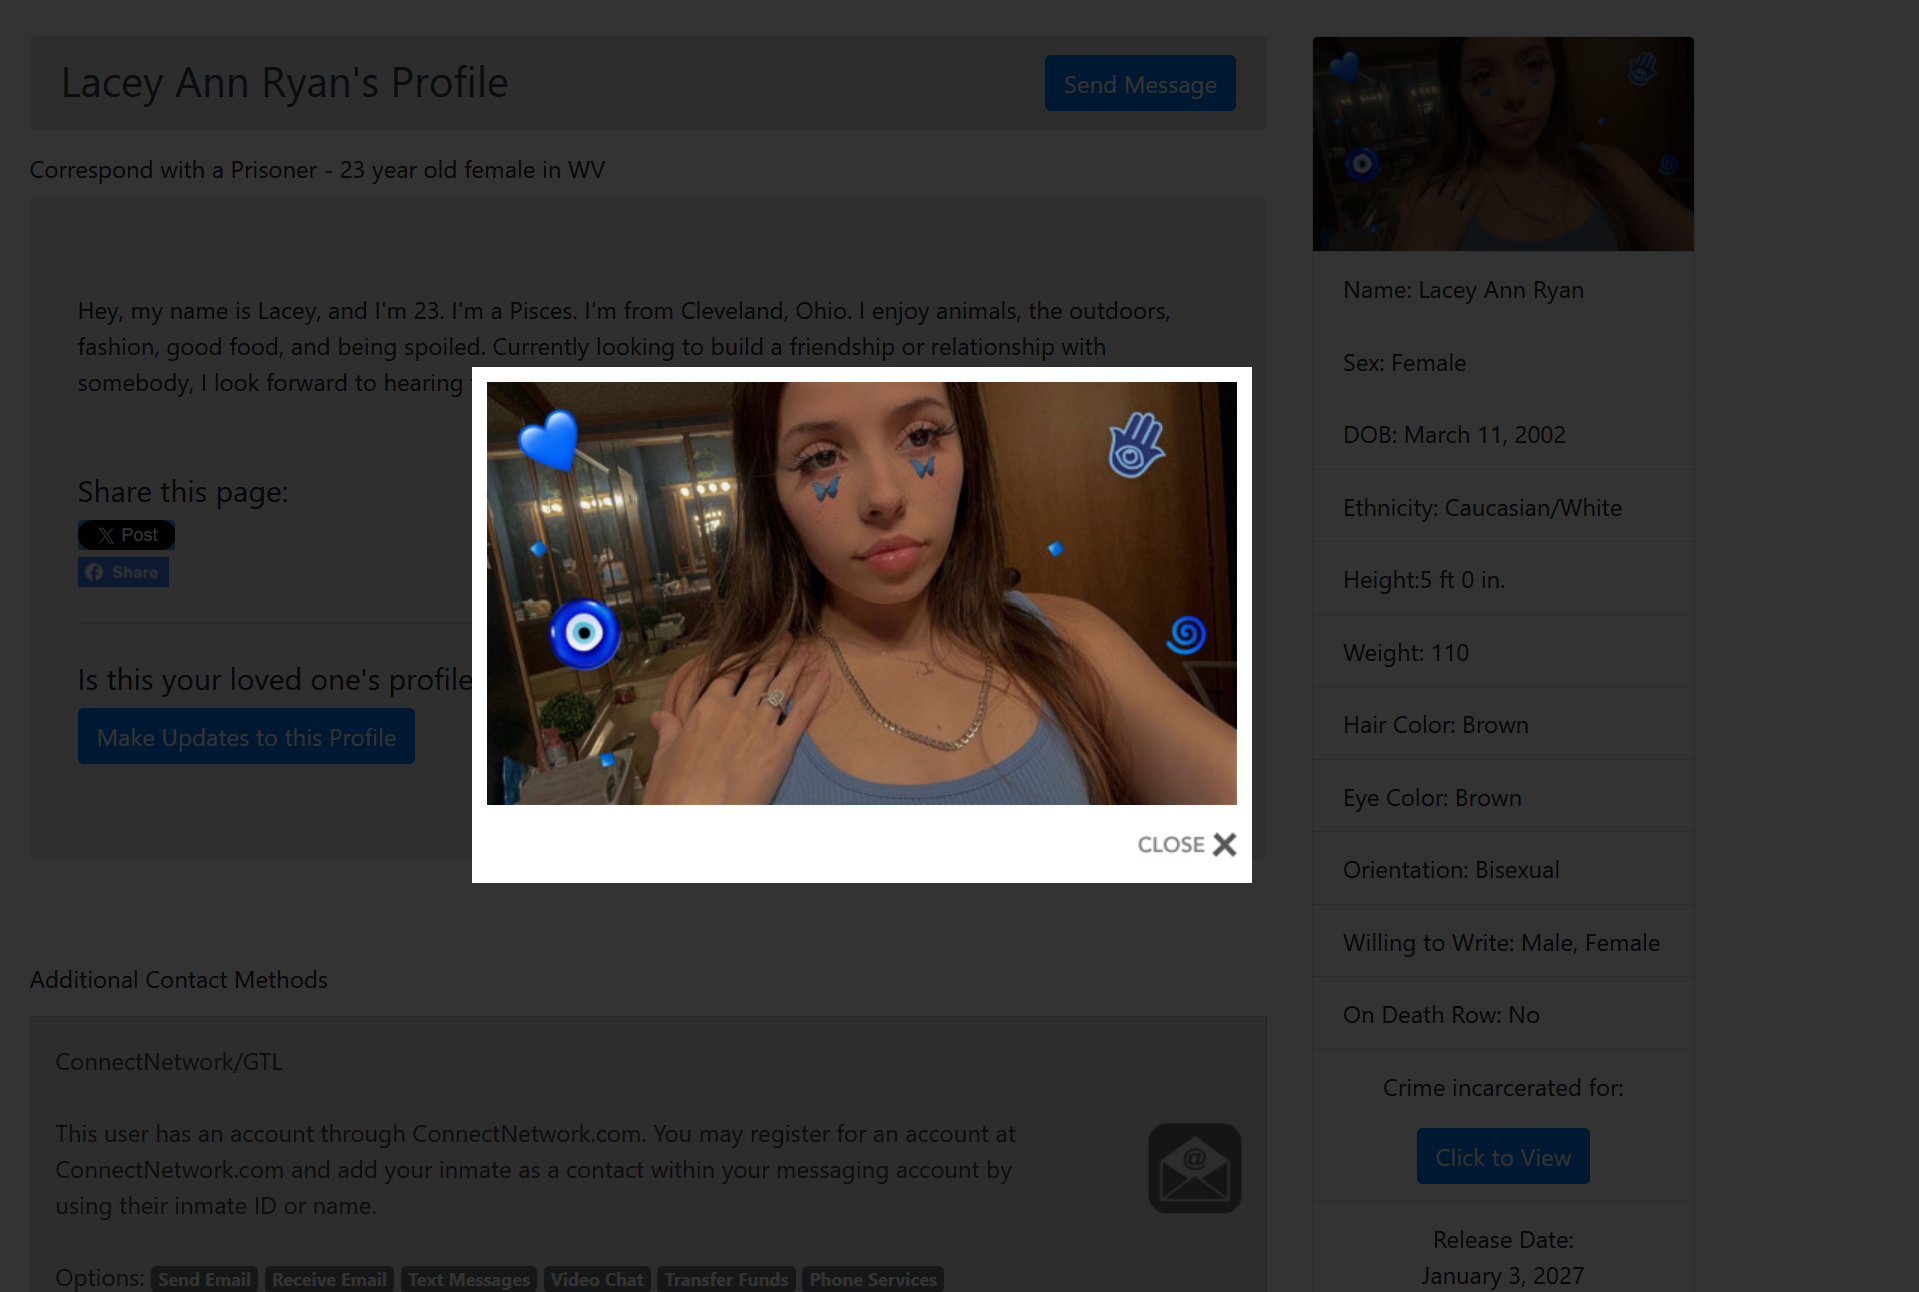Select the Receive Email option tag
The image size is (1919, 1292).
coord(329,1279)
